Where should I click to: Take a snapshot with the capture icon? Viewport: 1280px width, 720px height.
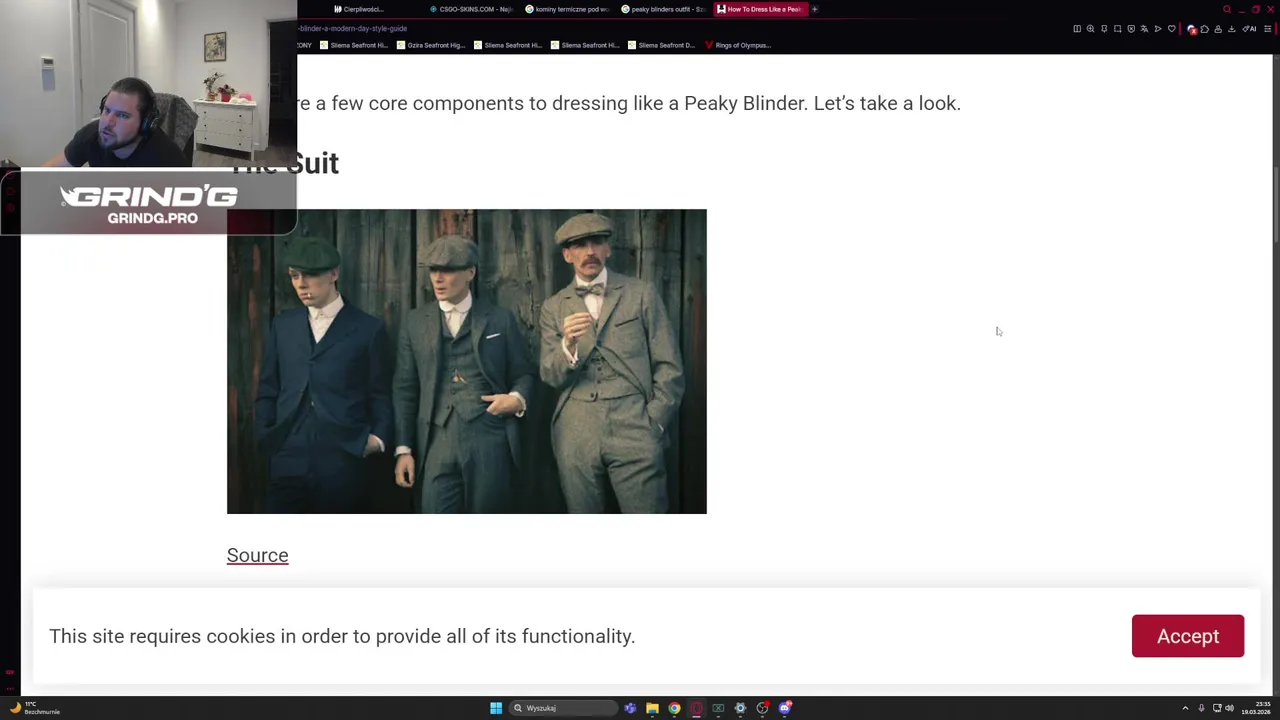click(1118, 29)
